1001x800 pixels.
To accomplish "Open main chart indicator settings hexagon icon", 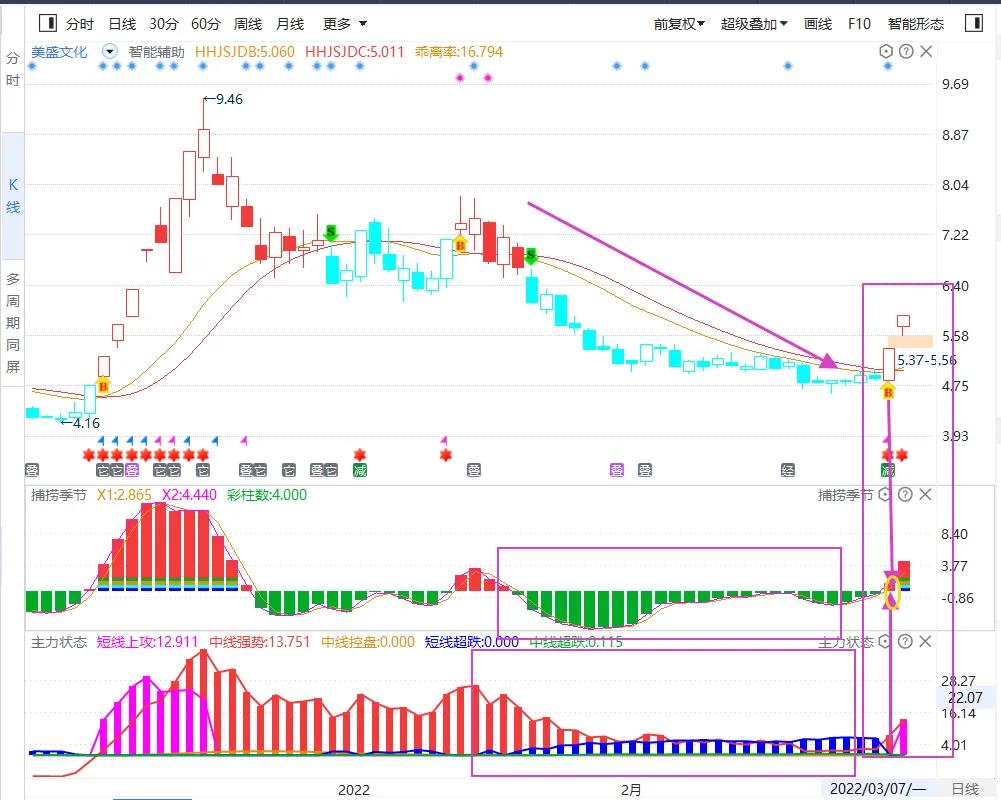I will coord(886,51).
